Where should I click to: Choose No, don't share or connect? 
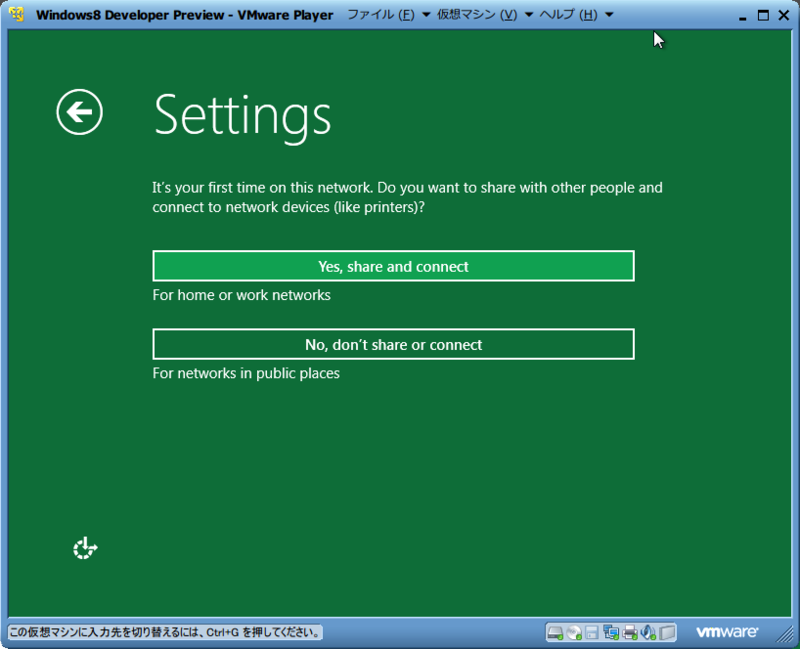point(393,344)
